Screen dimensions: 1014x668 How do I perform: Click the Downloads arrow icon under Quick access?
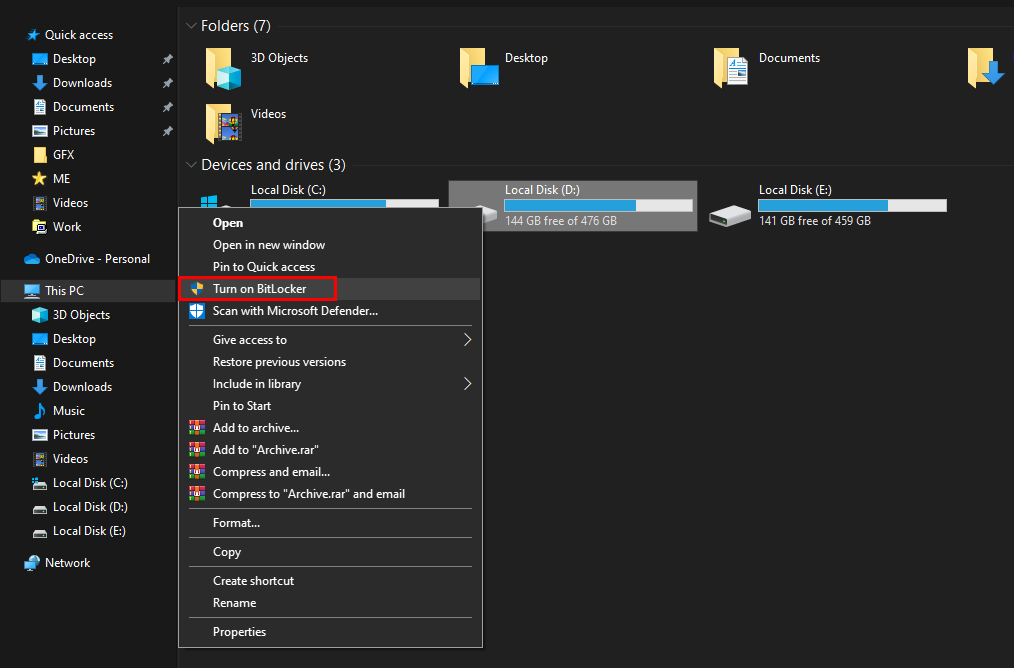[x=39, y=83]
